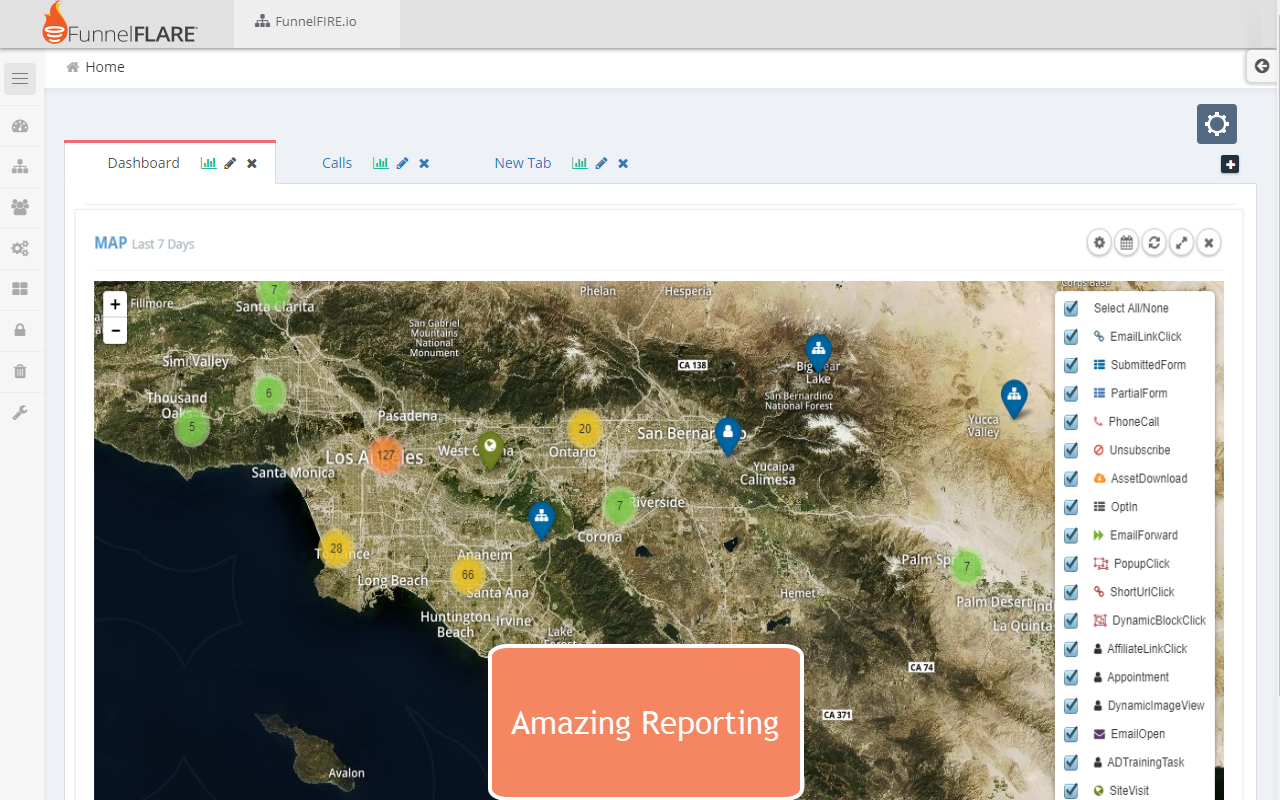Screen dimensions: 1280x800
Task: Click the wrench tools icon in sidebar
Action: click(x=20, y=412)
